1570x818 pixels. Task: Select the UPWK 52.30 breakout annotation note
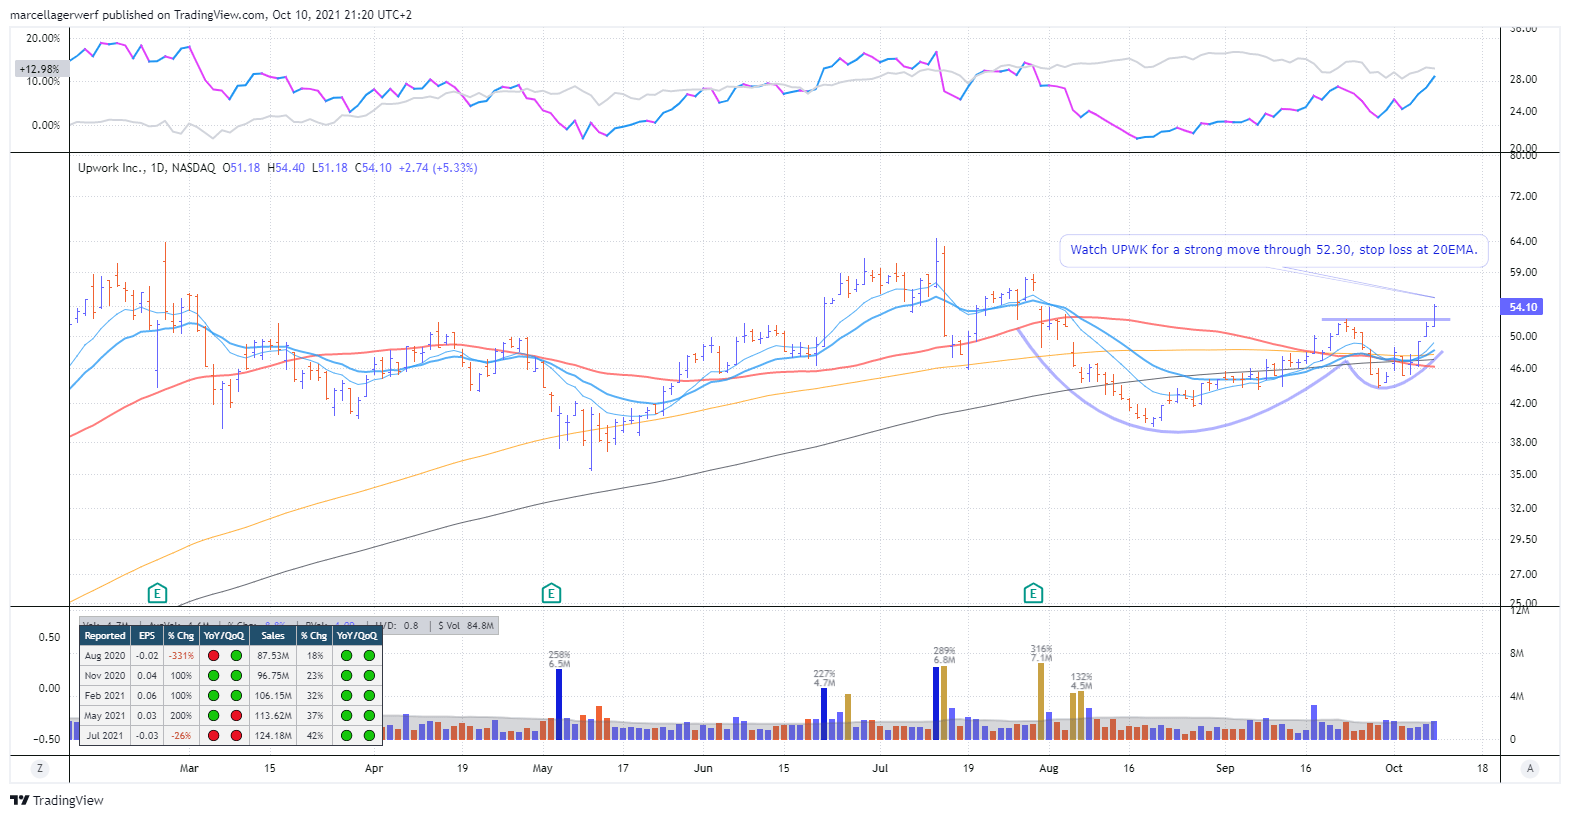coord(1274,250)
